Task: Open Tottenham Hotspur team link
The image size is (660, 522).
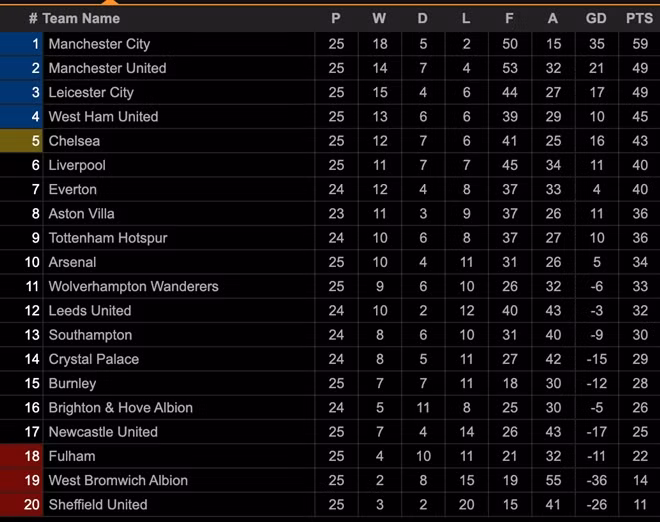Action: coord(108,238)
